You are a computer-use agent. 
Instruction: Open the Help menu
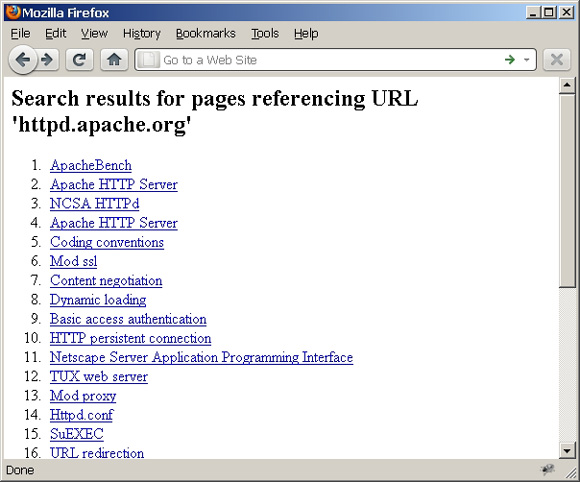coord(306,34)
